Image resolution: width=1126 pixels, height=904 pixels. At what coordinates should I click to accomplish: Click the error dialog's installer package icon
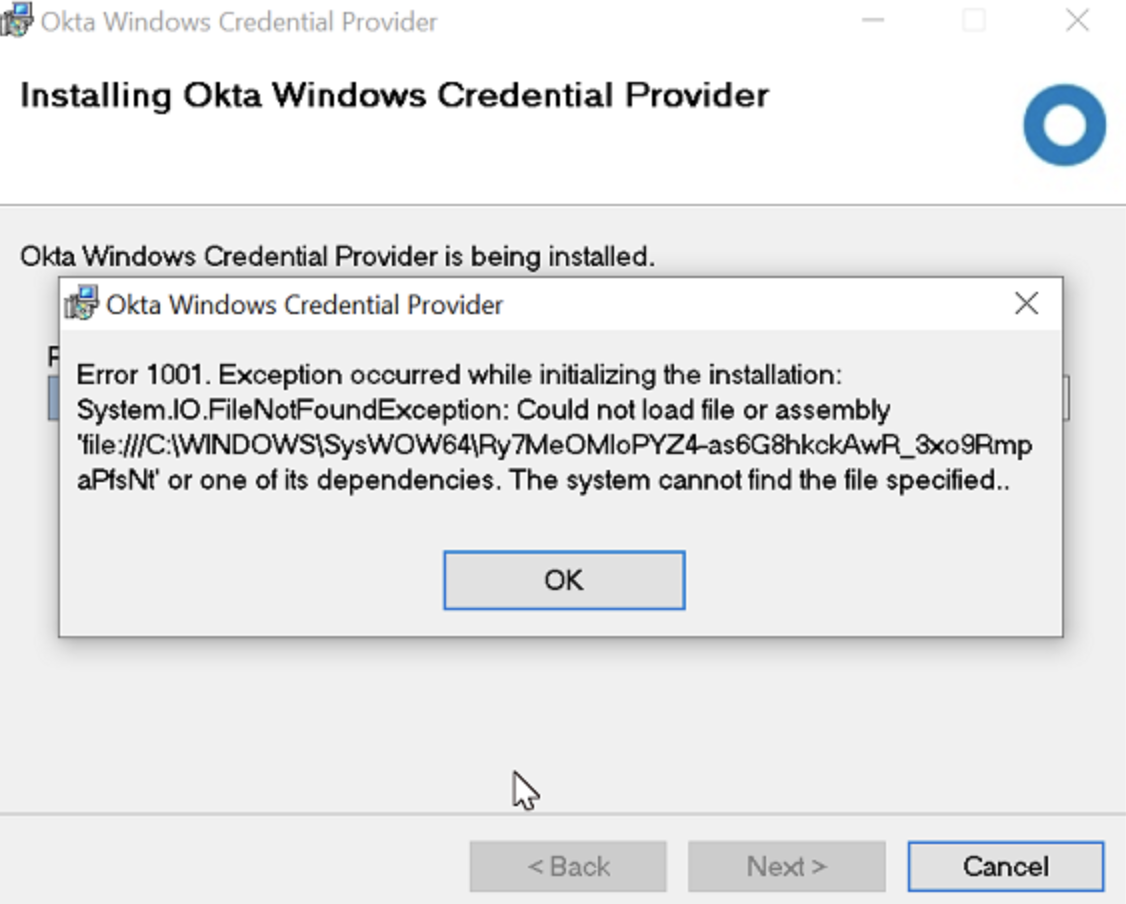[x=80, y=303]
